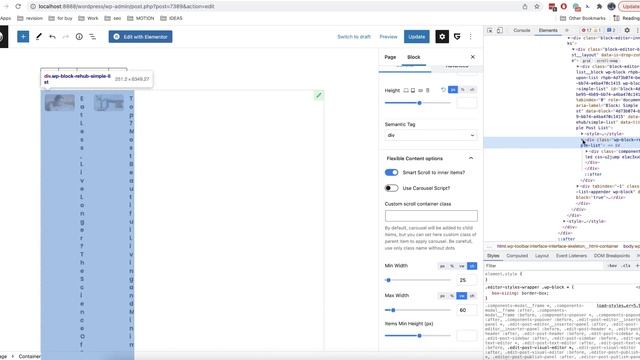The height and width of the screenshot is (360, 640).
Task: Expand the style node in DOM tree
Action: pyautogui.click(x=582, y=134)
